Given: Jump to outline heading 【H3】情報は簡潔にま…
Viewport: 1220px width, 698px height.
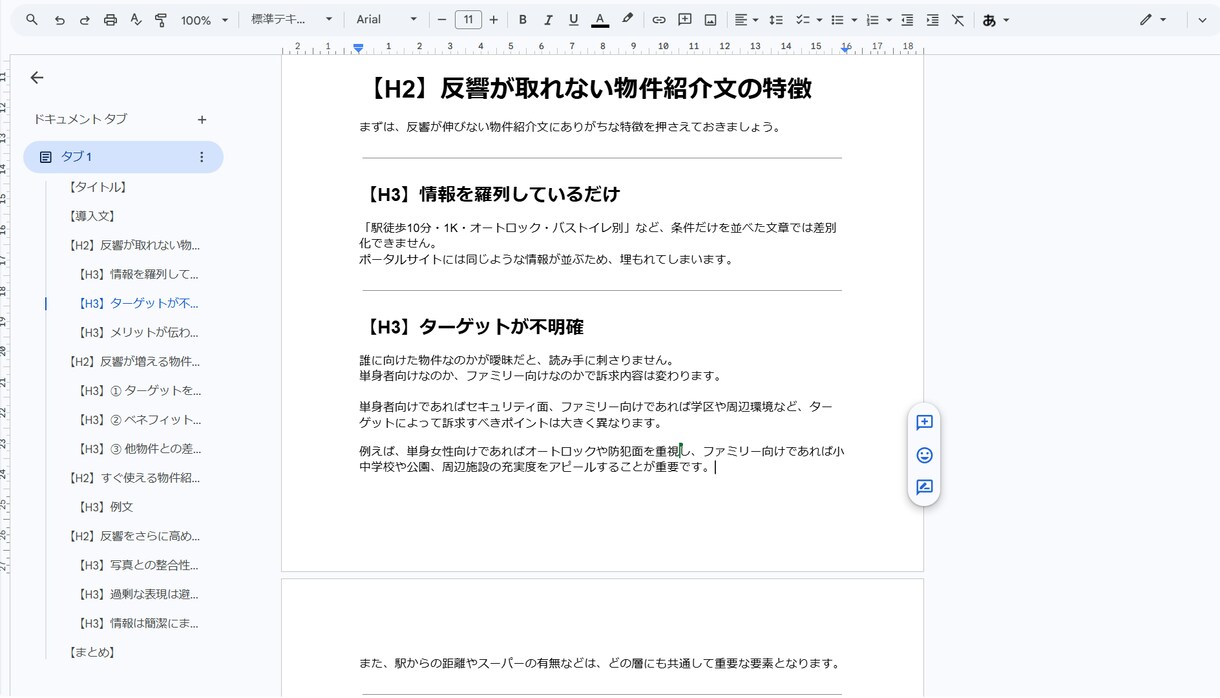Looking at the screenshot, I should (138, 623).
